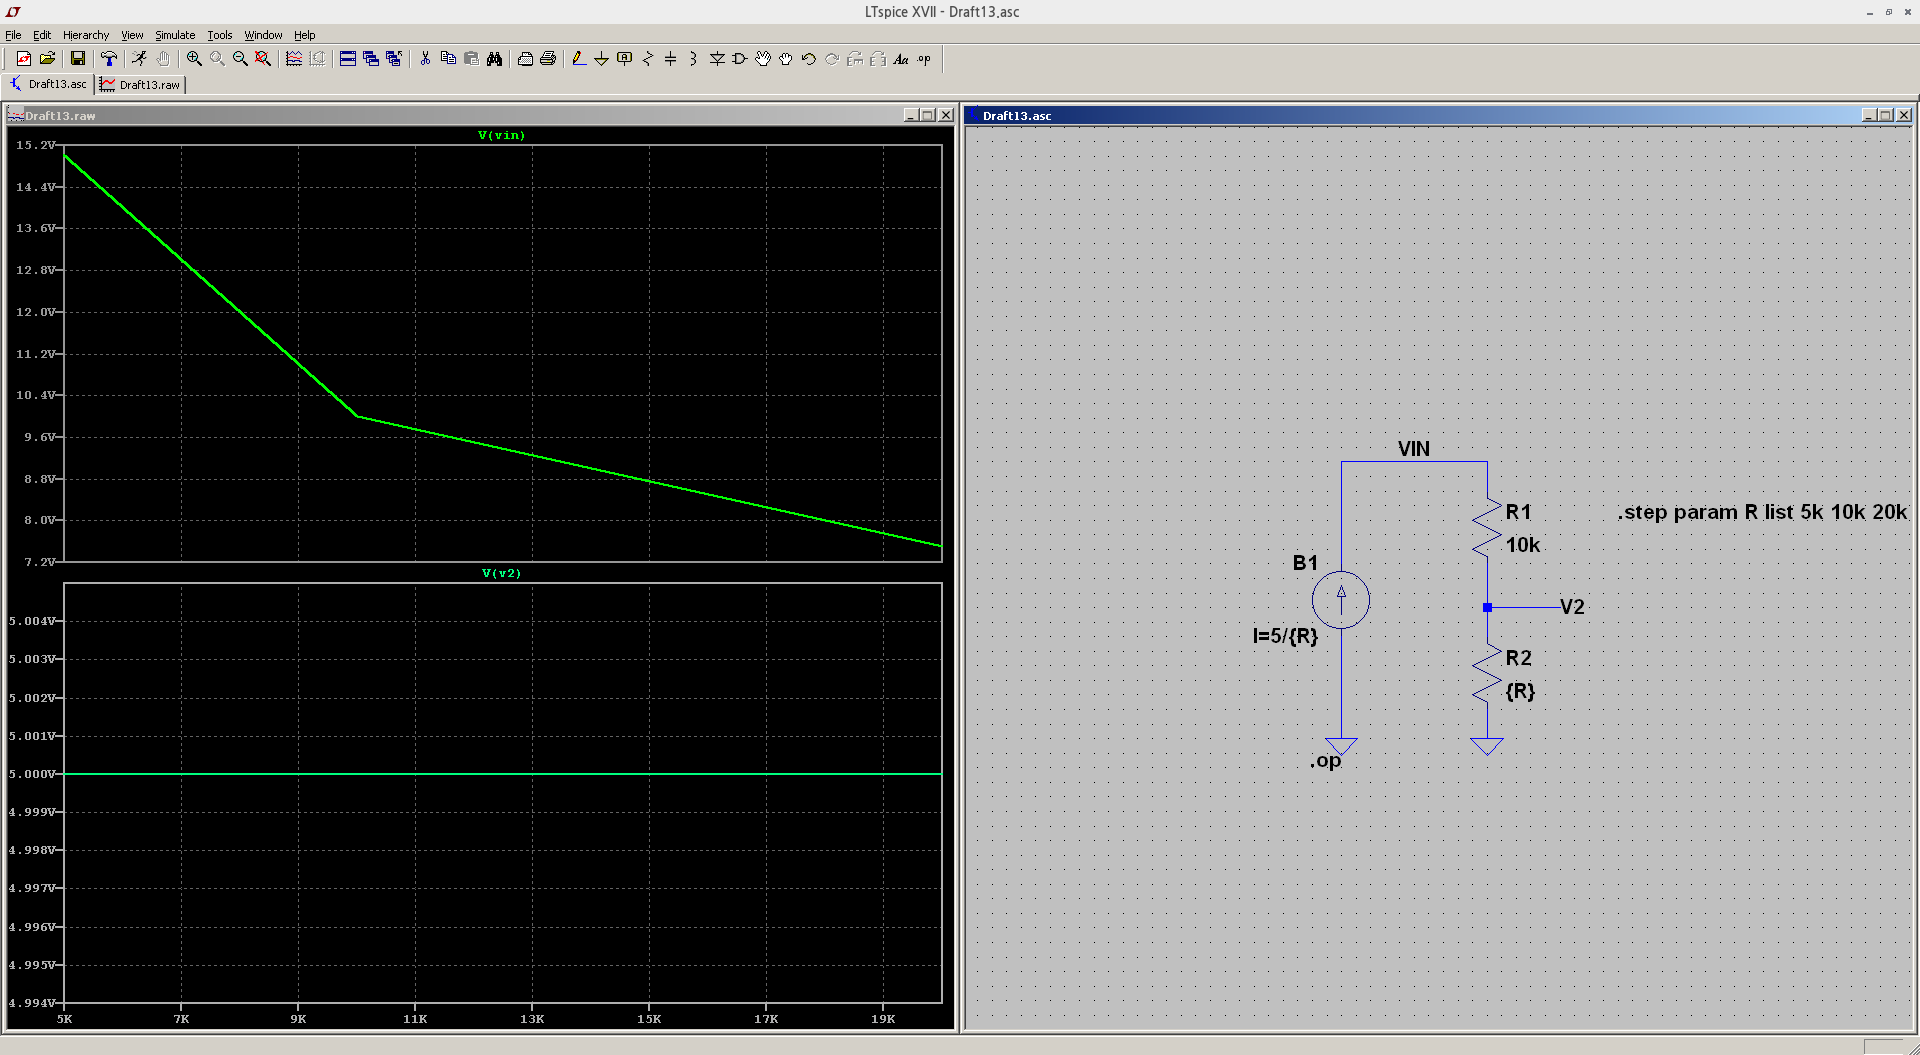This screenshot has width=1920, height=1055.
Task: Select the Diode component tool
Action: (717, 59)
